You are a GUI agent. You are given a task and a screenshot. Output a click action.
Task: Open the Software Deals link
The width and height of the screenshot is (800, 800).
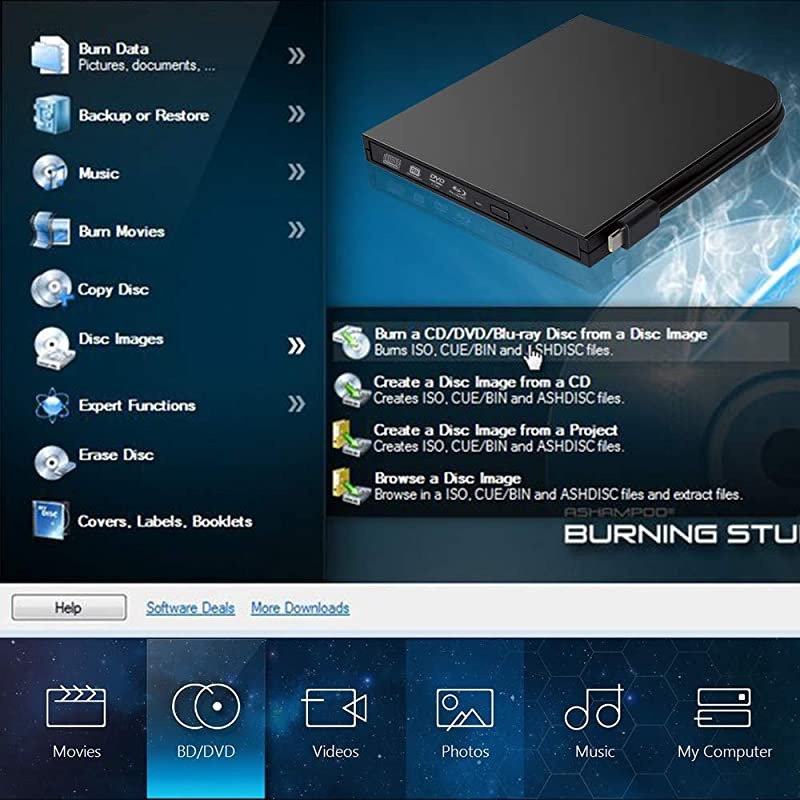(x=189, y=607)
